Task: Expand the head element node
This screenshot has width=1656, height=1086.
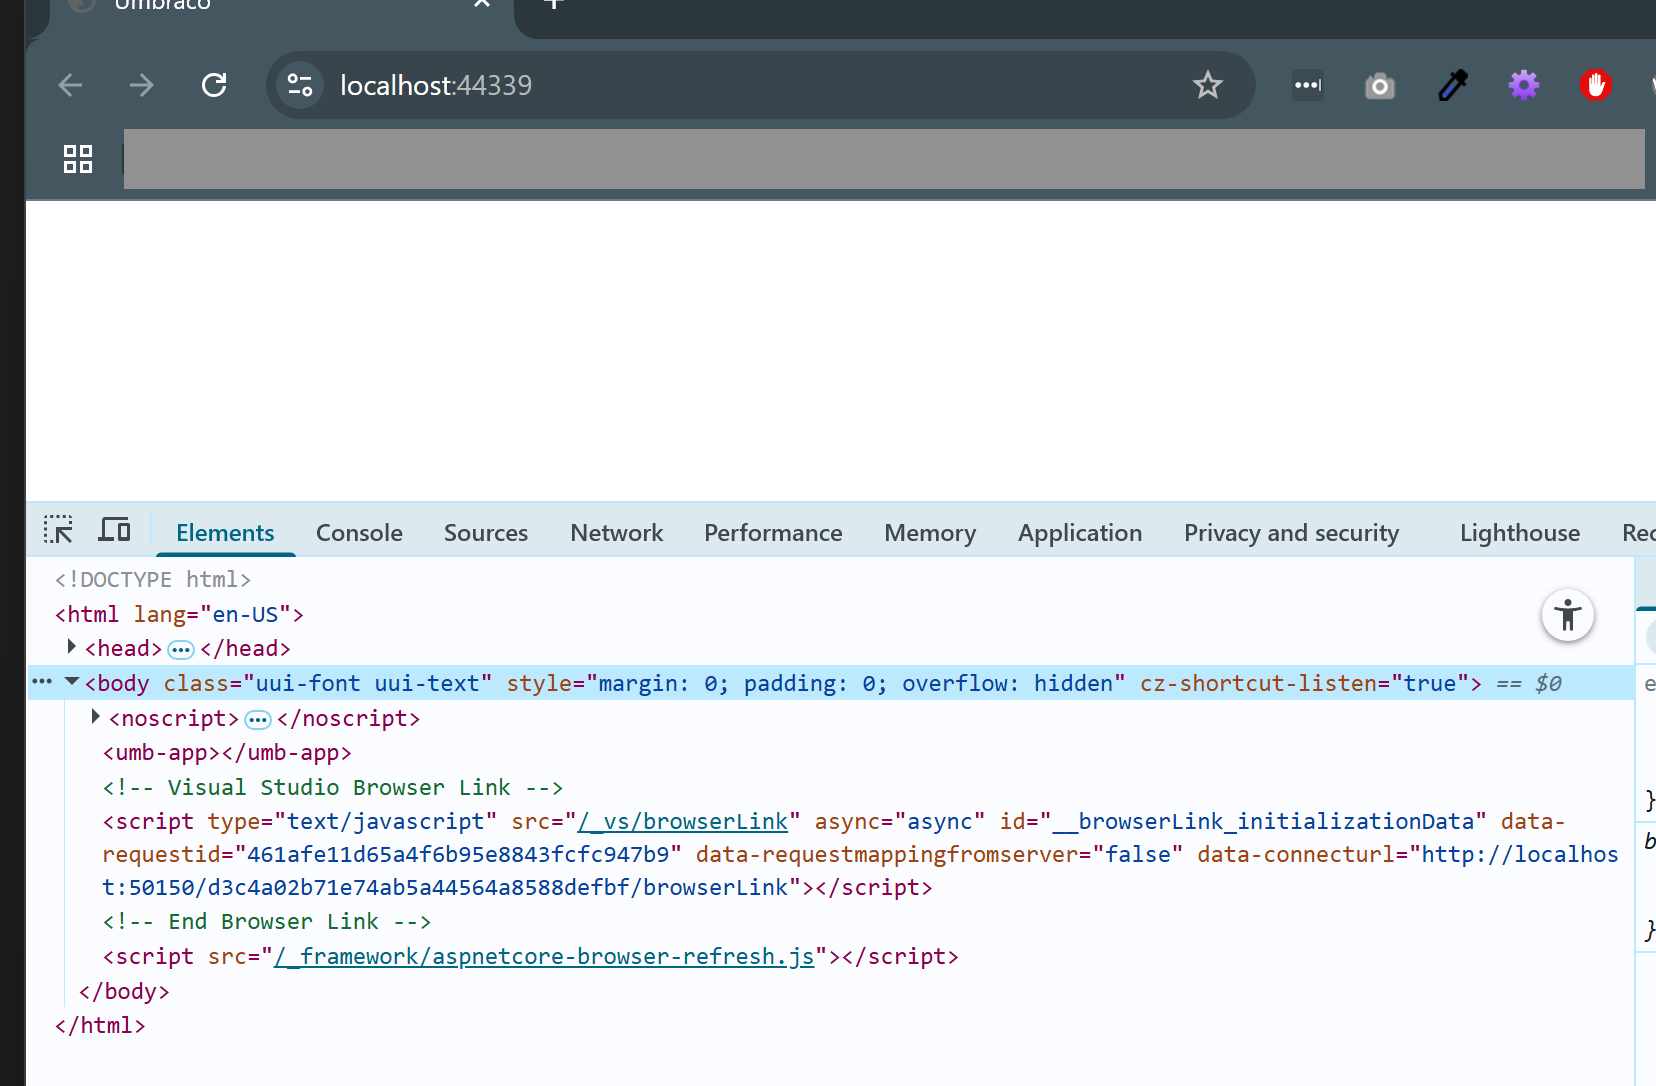Action: [x=71, y=647]
